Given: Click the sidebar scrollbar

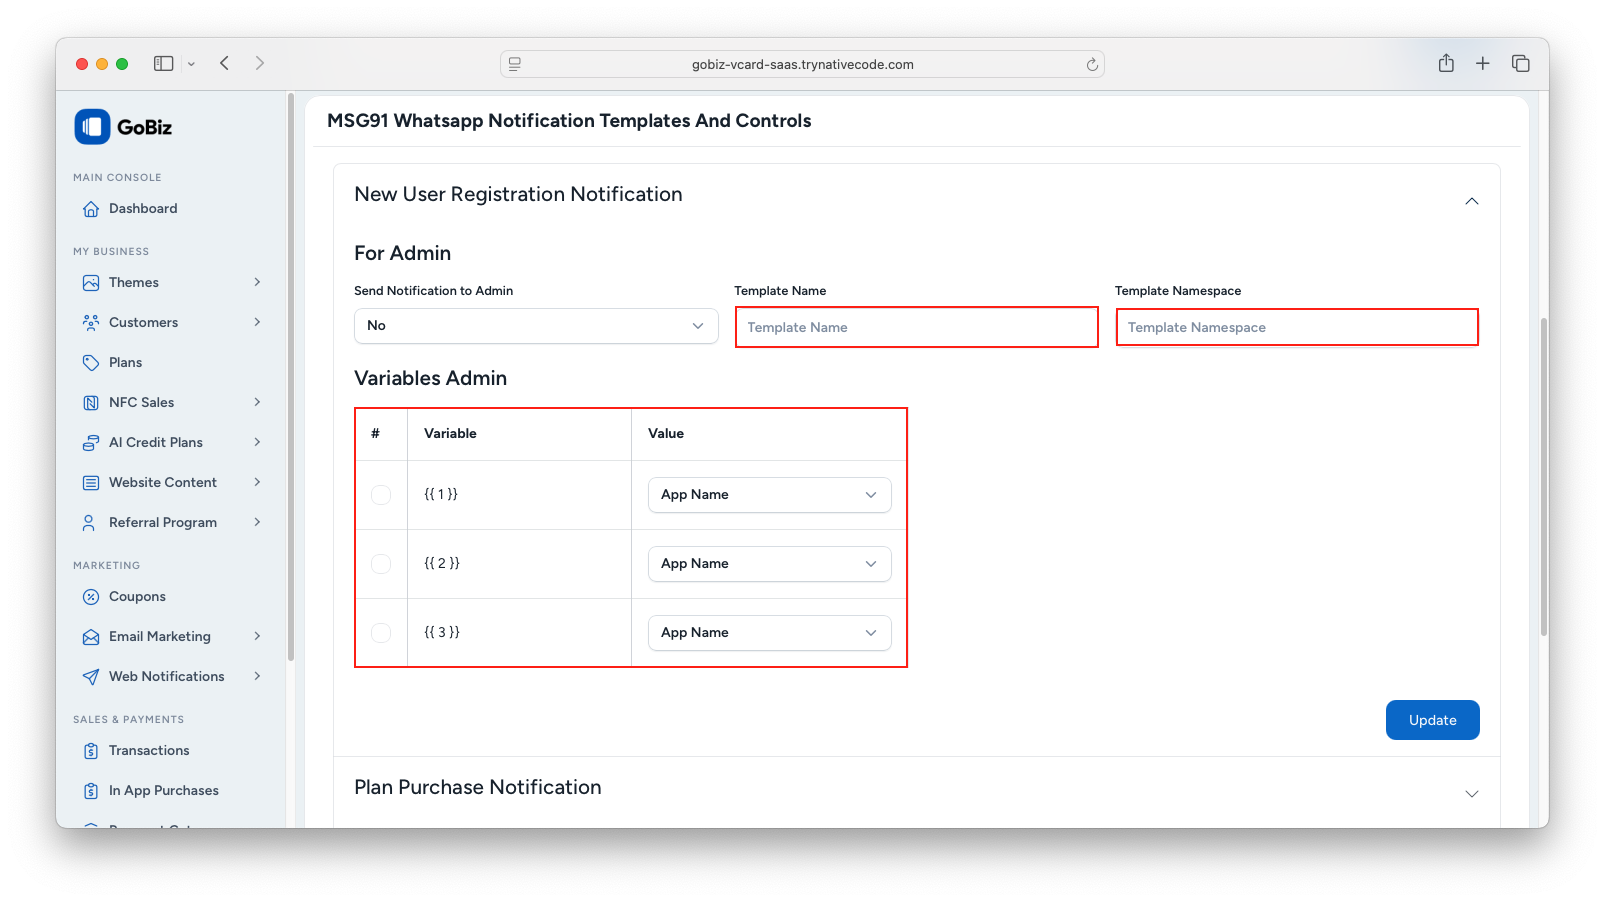Looking at the screenshot, I should point(291,378).
